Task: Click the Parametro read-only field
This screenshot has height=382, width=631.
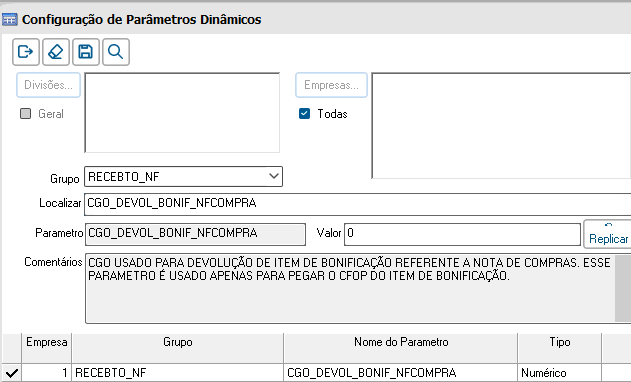Action: (195, 234)
